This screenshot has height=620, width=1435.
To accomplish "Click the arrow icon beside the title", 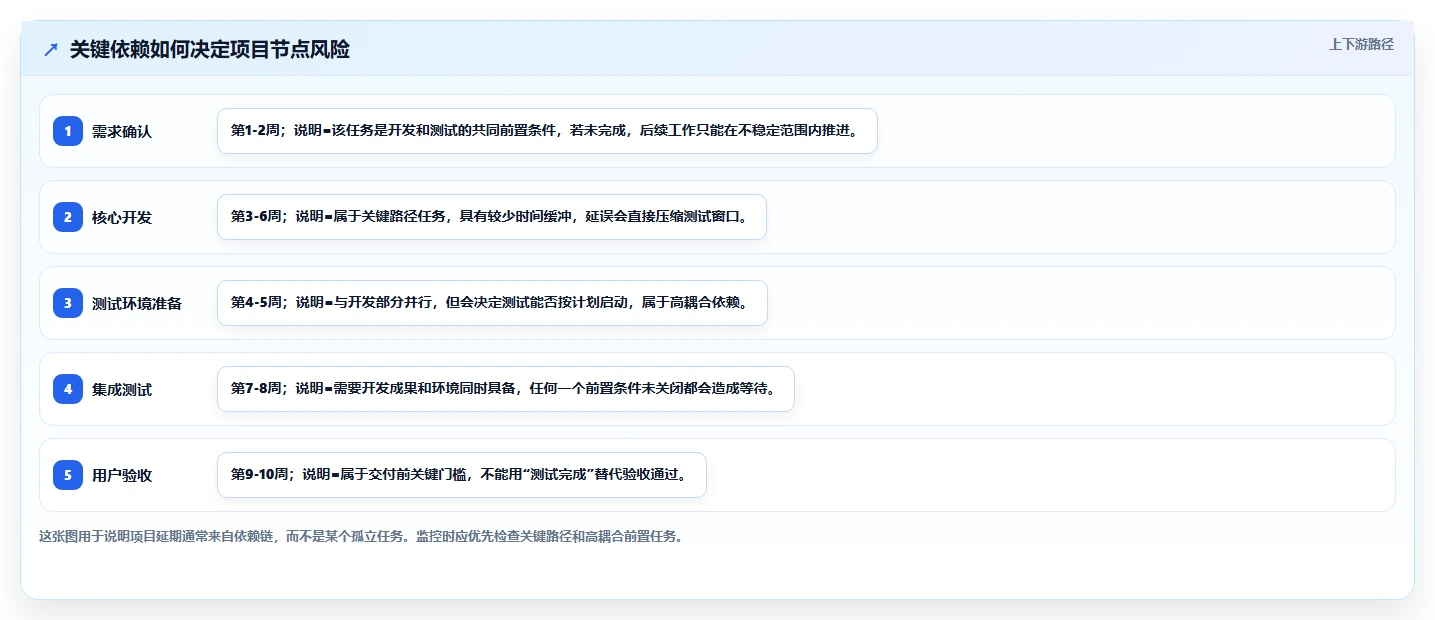I will [x=51, y=50].
